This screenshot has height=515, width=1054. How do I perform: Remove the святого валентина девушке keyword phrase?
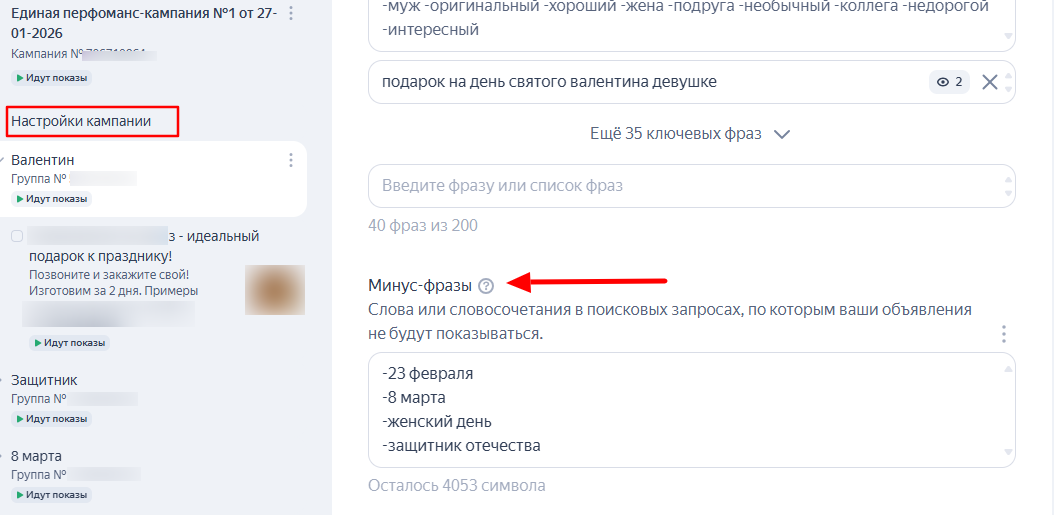[989, 82]
